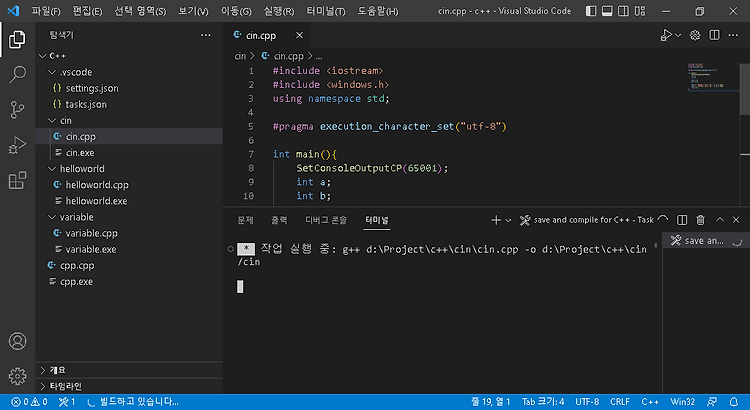
Task: Split the editor to the right
Action: pos(714,35)
